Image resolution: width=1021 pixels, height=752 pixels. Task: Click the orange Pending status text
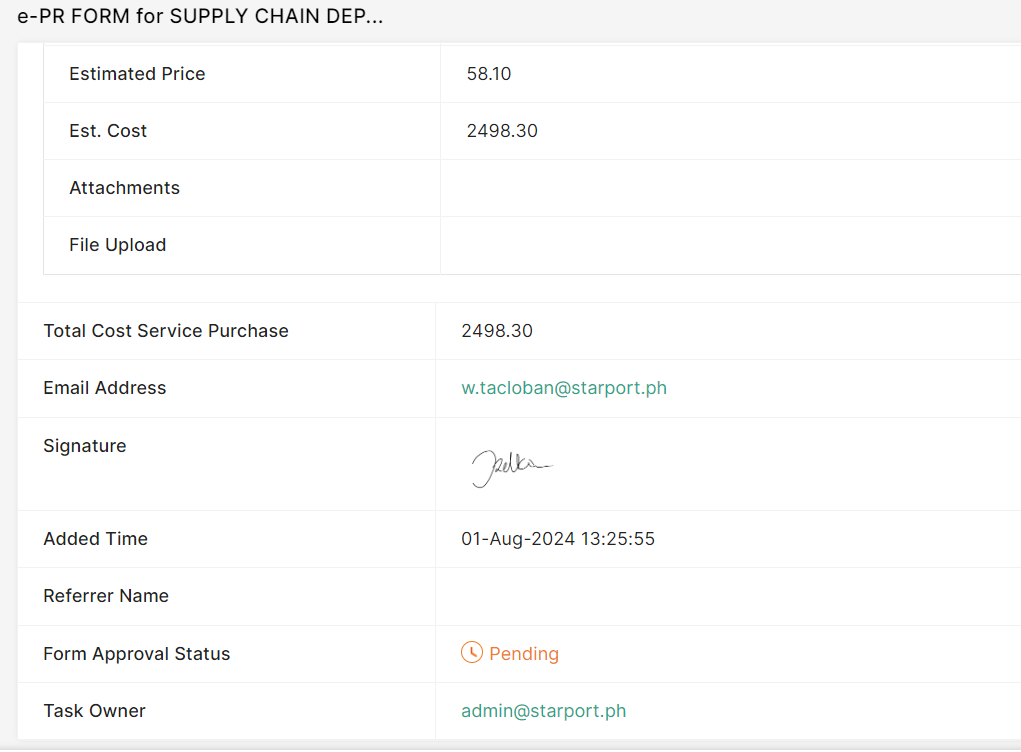(x=524, y=654)
